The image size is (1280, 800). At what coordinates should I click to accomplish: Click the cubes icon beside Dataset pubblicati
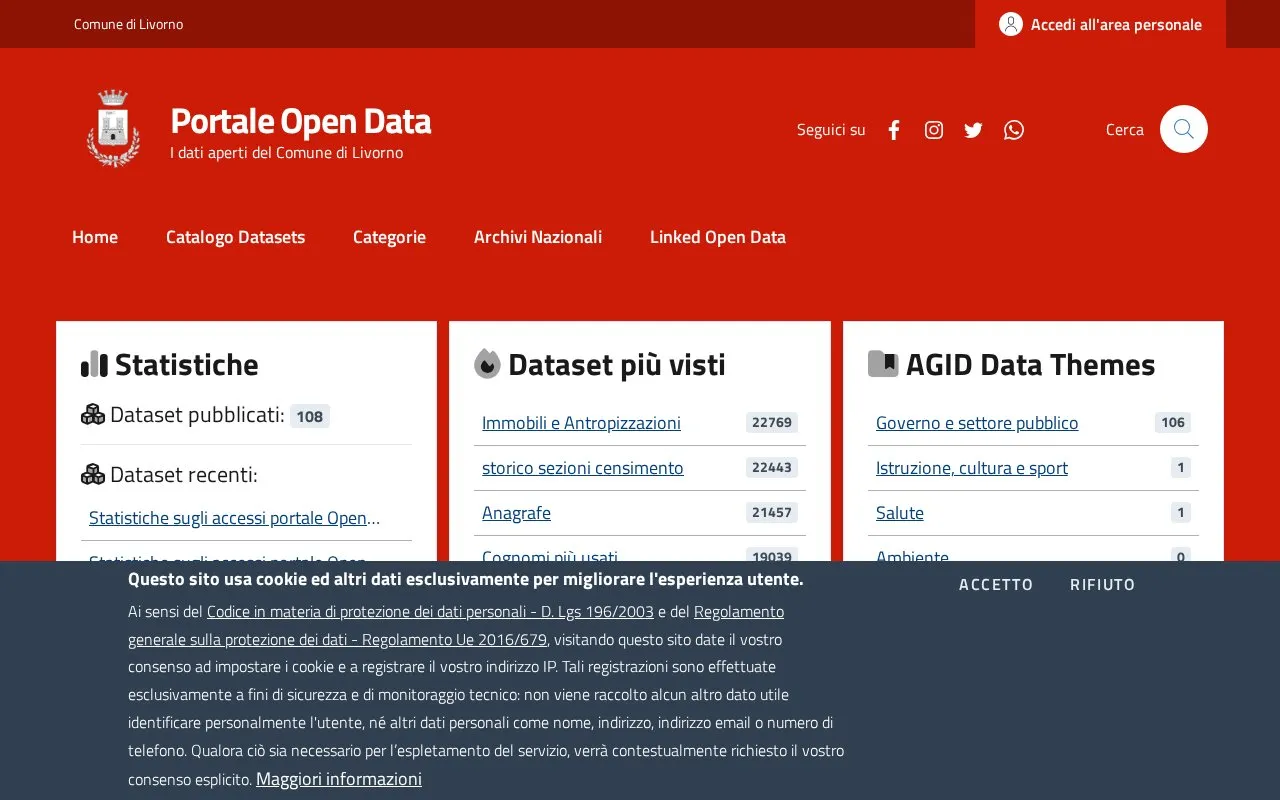[93, 415]
